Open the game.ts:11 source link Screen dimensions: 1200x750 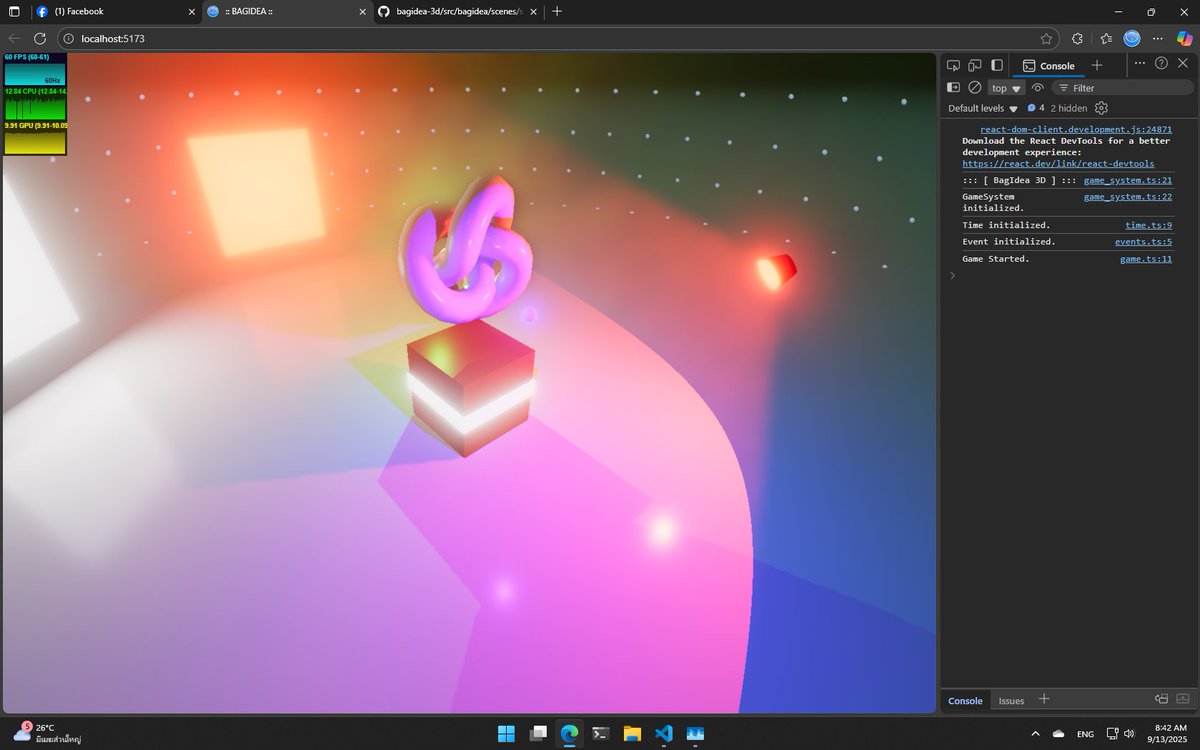1146,259
